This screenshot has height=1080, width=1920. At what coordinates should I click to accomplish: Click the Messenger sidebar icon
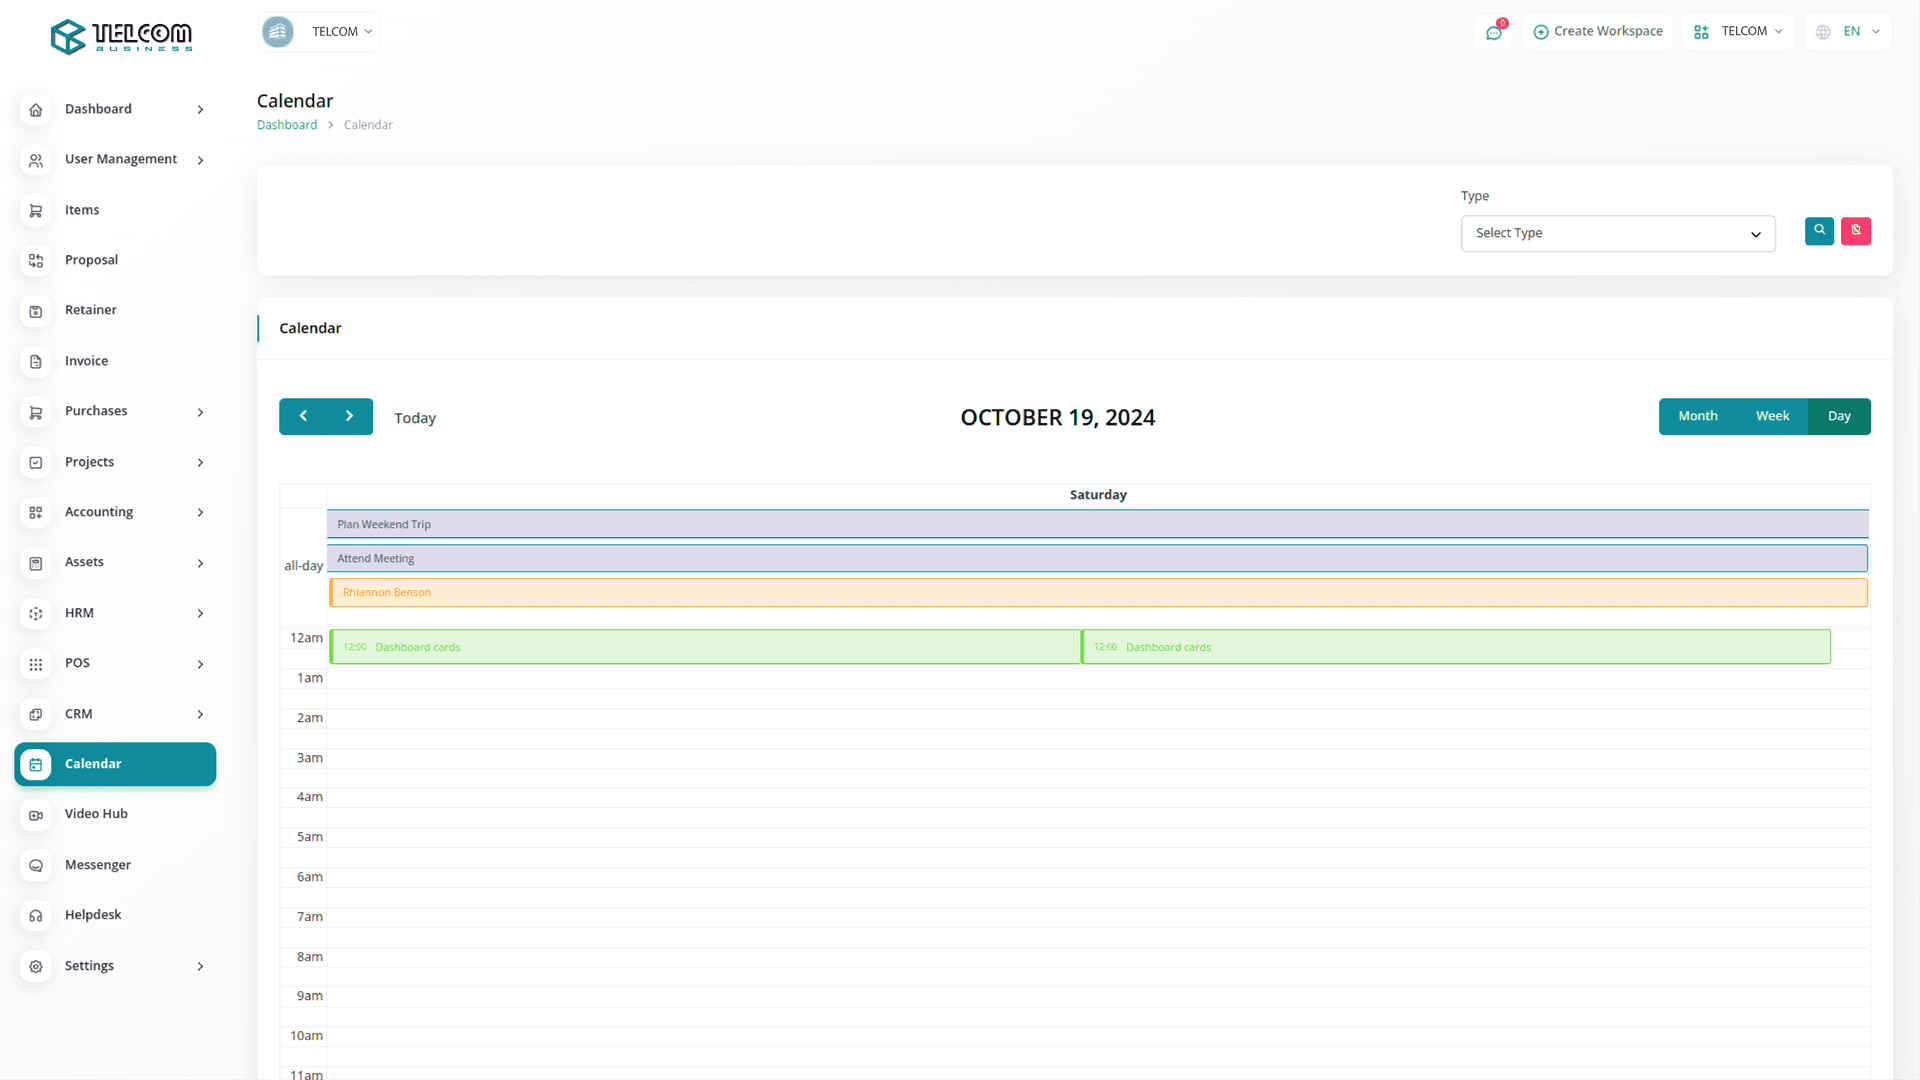[36, 865]
